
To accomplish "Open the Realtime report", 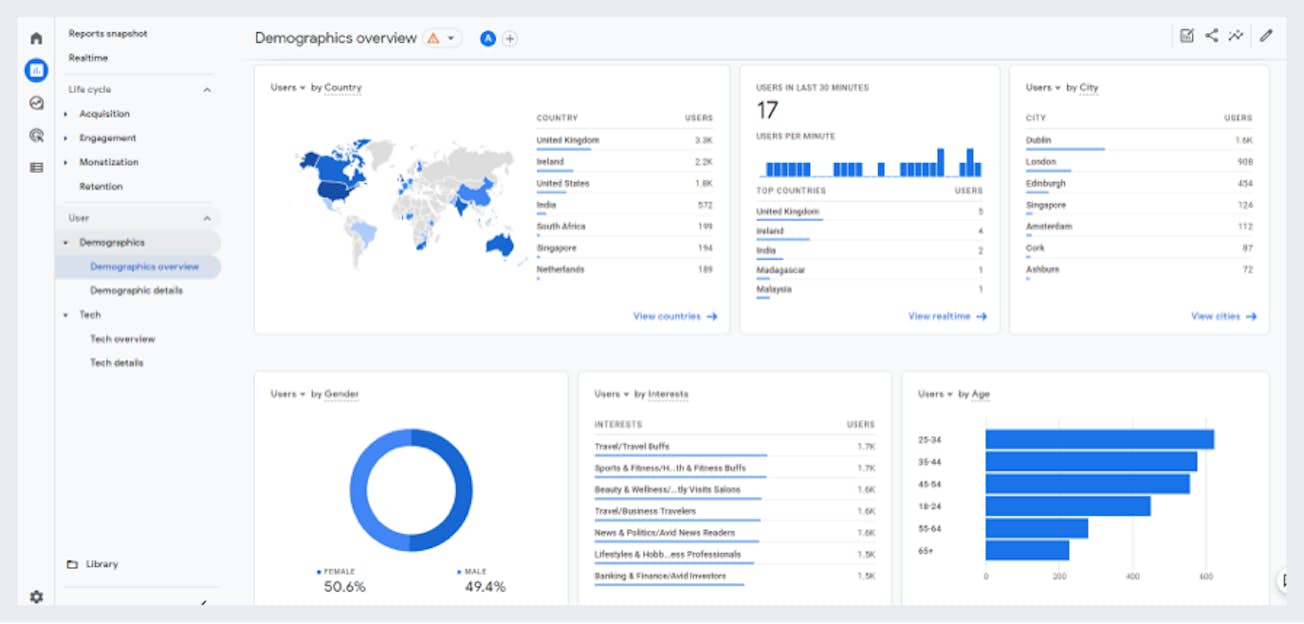I will click(91, 57).
